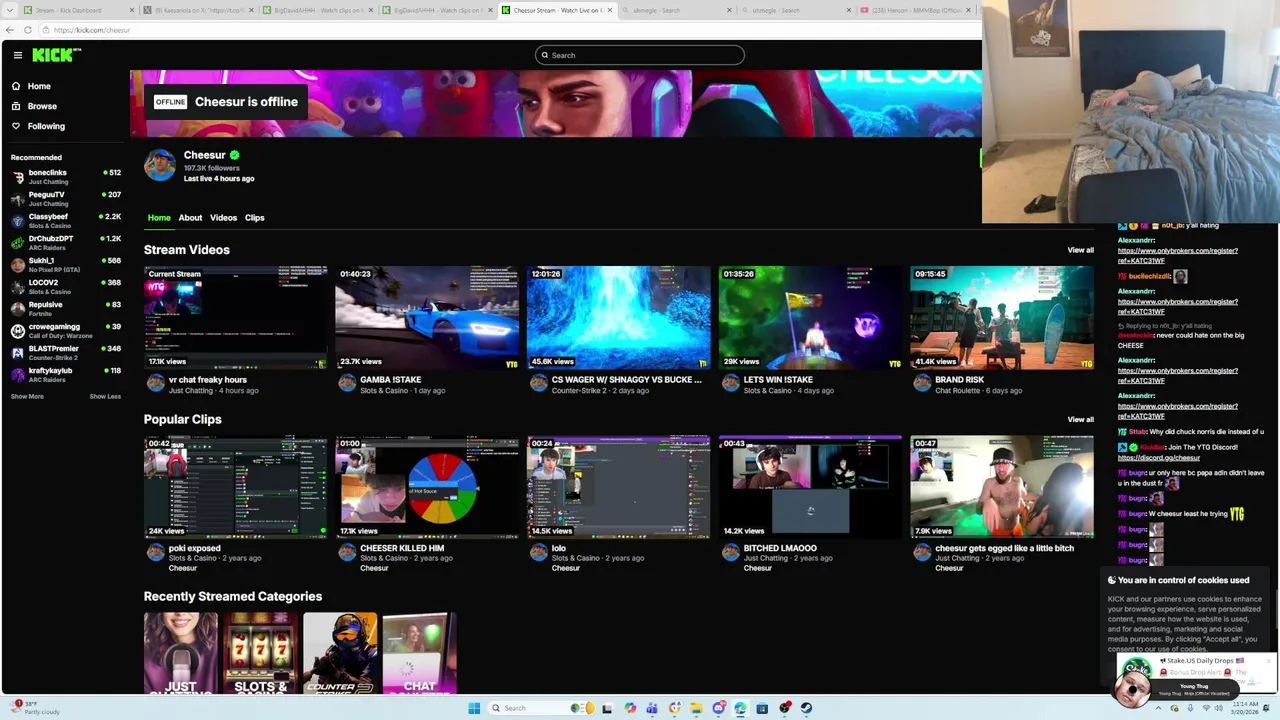Open Counter-Strike 2 category card
Screen dimensions: 1280x720
[x=340, y=653]
